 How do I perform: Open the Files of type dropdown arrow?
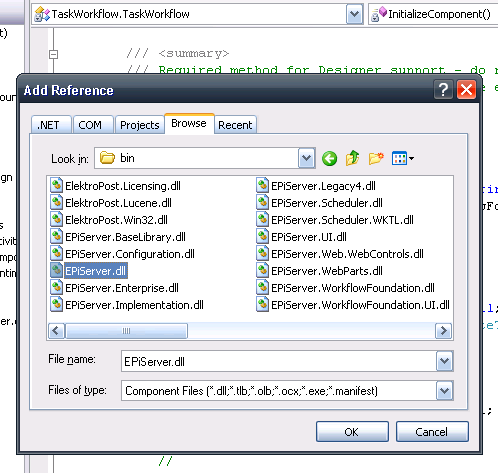[444, 390]
